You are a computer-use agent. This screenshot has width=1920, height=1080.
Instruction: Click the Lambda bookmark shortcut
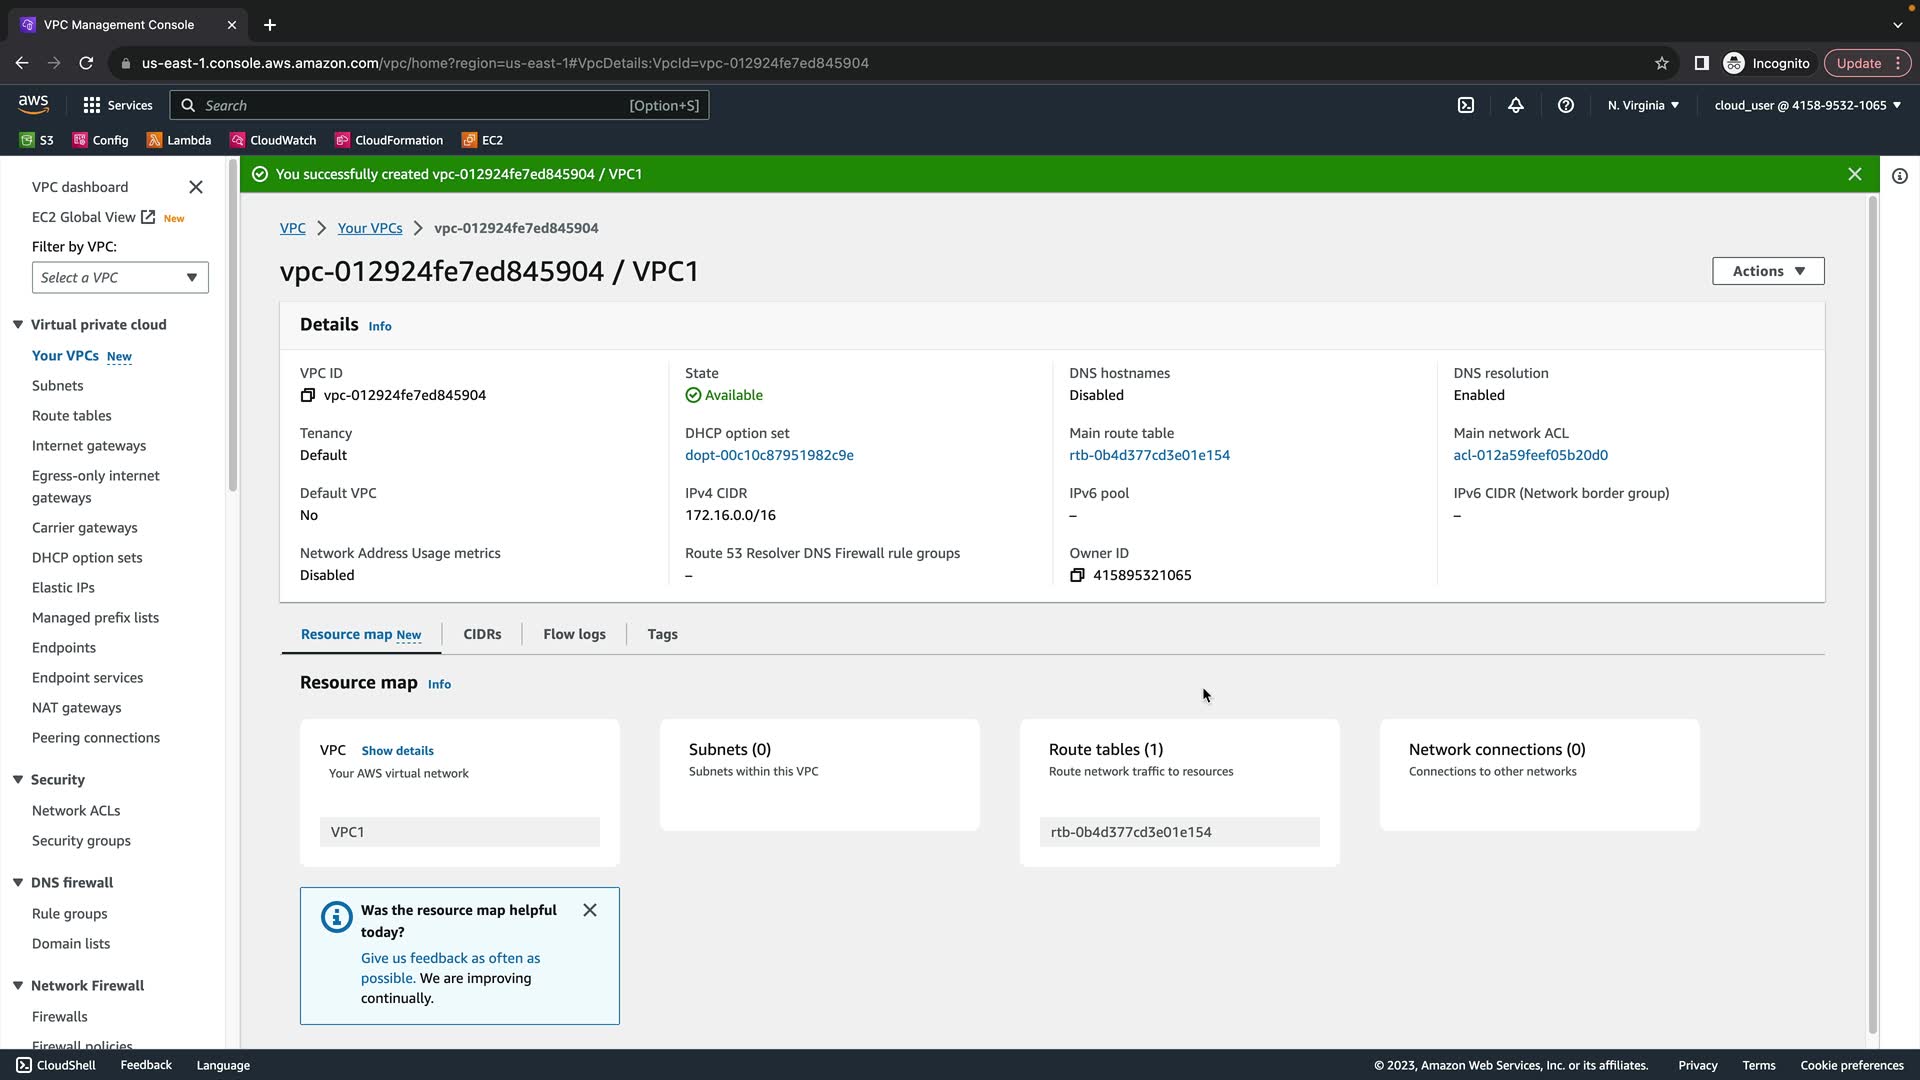point(179,140)
